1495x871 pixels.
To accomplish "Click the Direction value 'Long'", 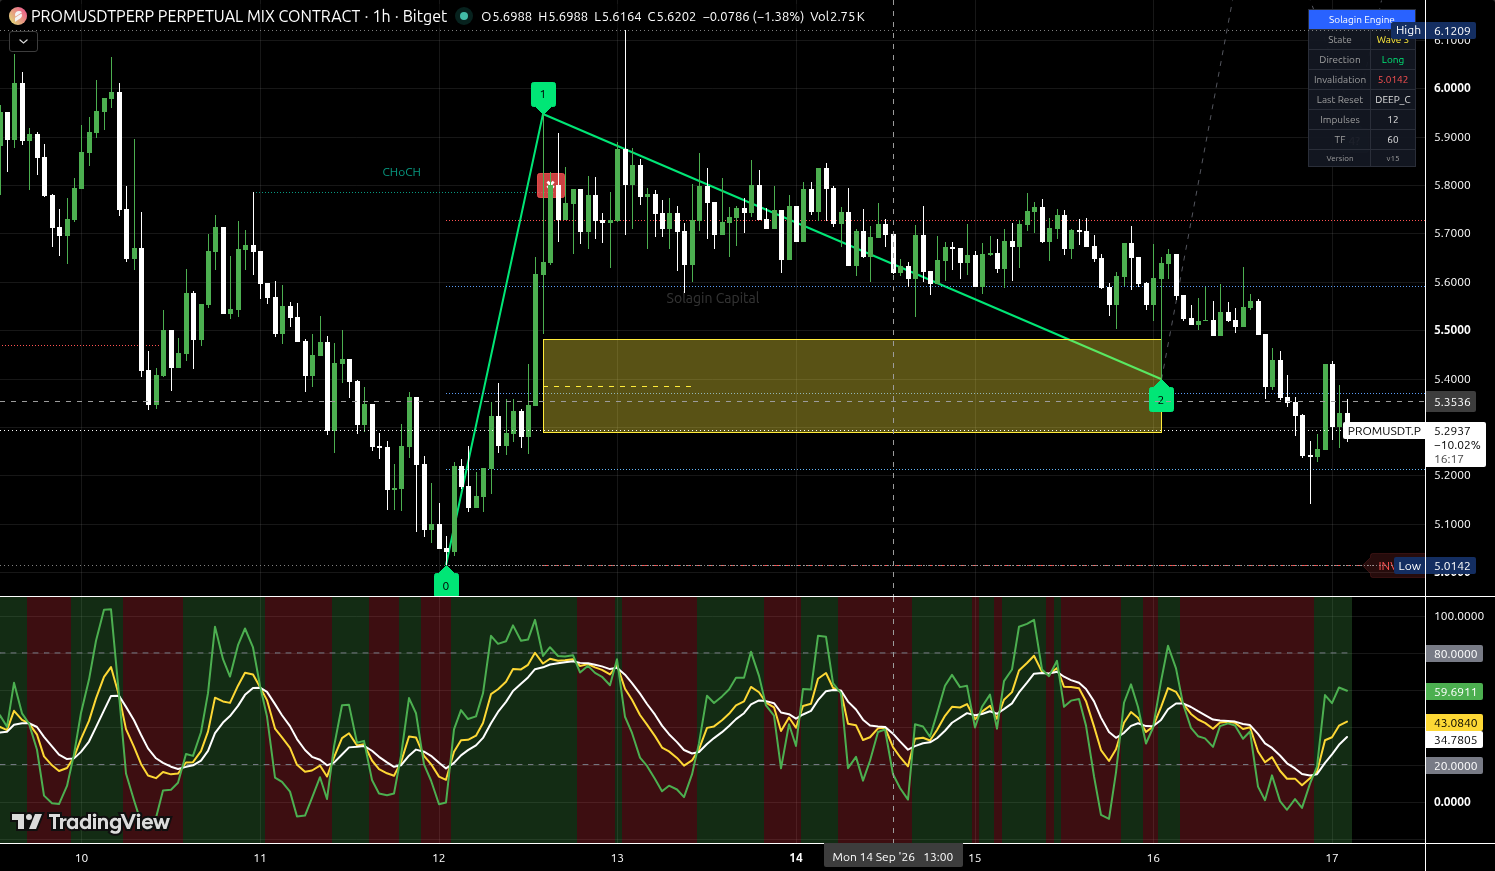I will click(x=1393, y=60).
